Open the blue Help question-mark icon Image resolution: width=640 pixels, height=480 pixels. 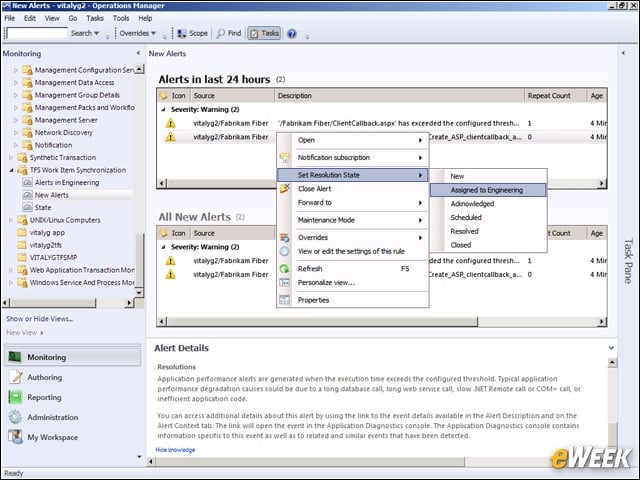291,33
